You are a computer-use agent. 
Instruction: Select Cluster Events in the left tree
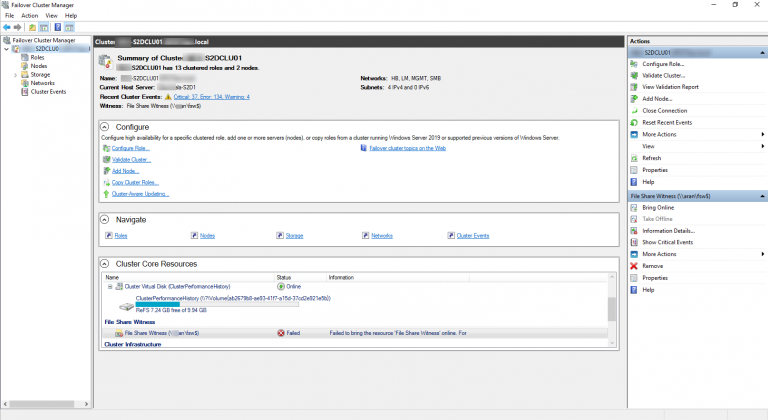pyautogui.click(x=48, y=92)
